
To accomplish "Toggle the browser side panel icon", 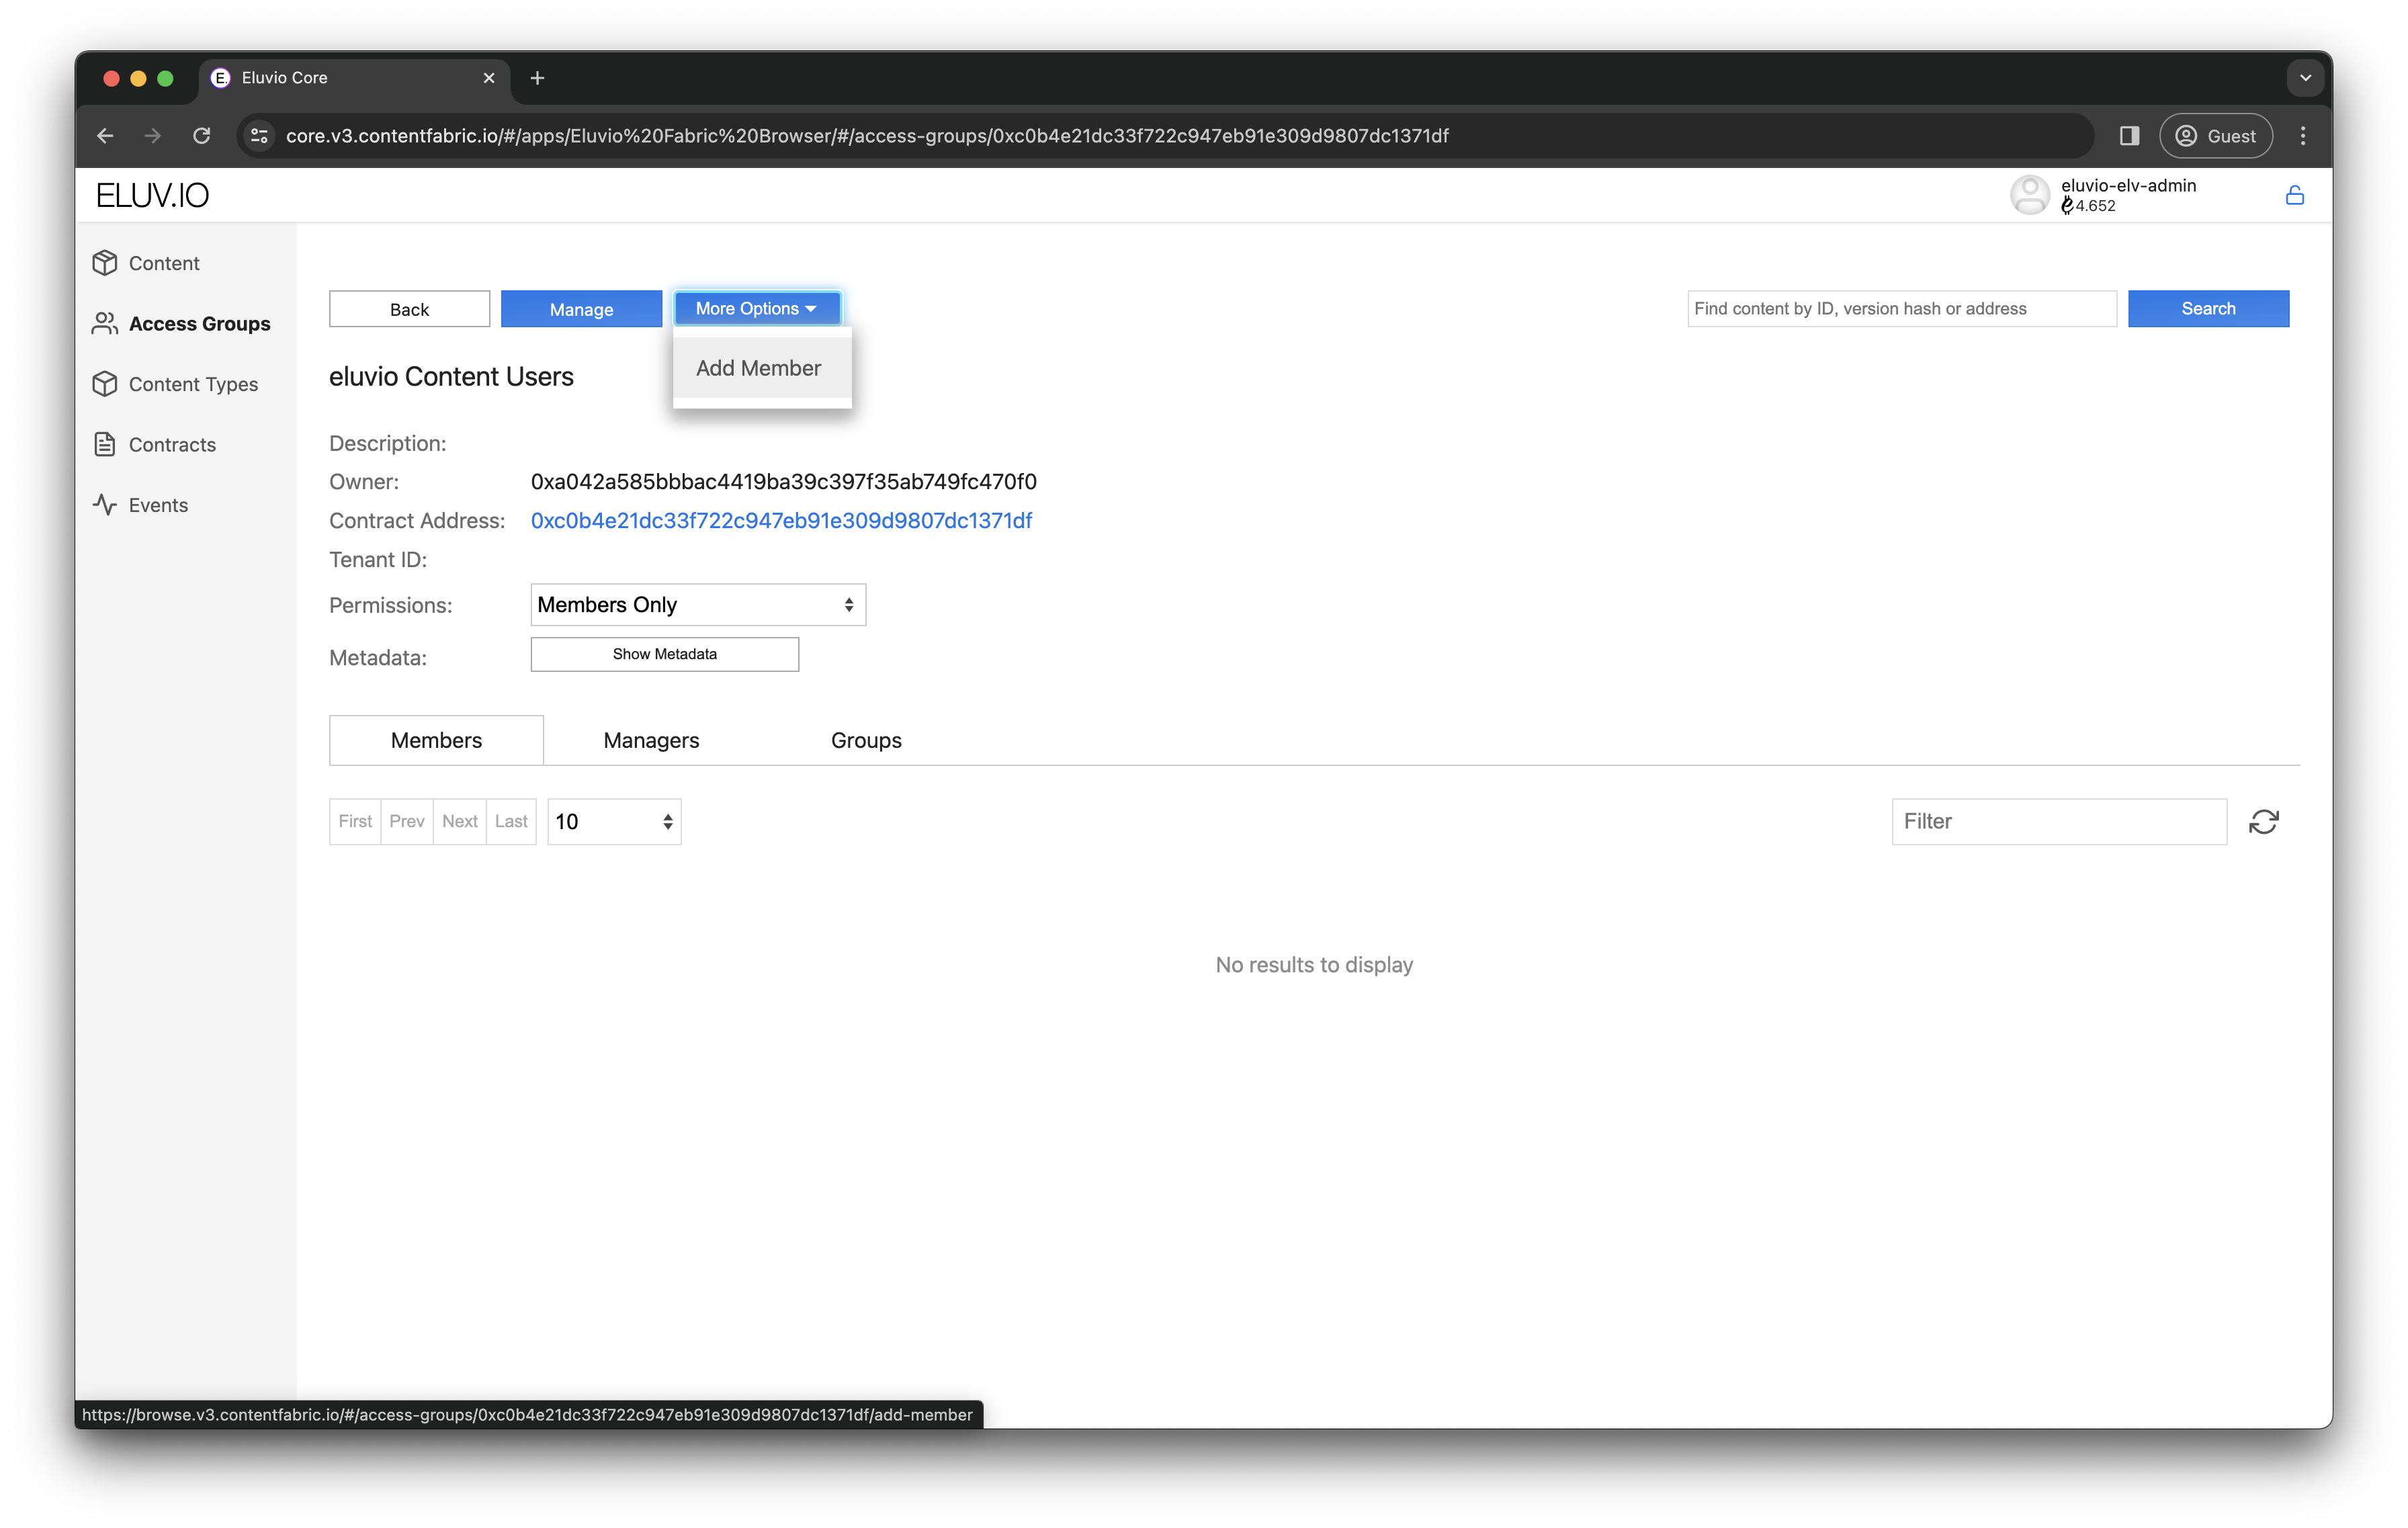I will click(x=2129, y=135).
